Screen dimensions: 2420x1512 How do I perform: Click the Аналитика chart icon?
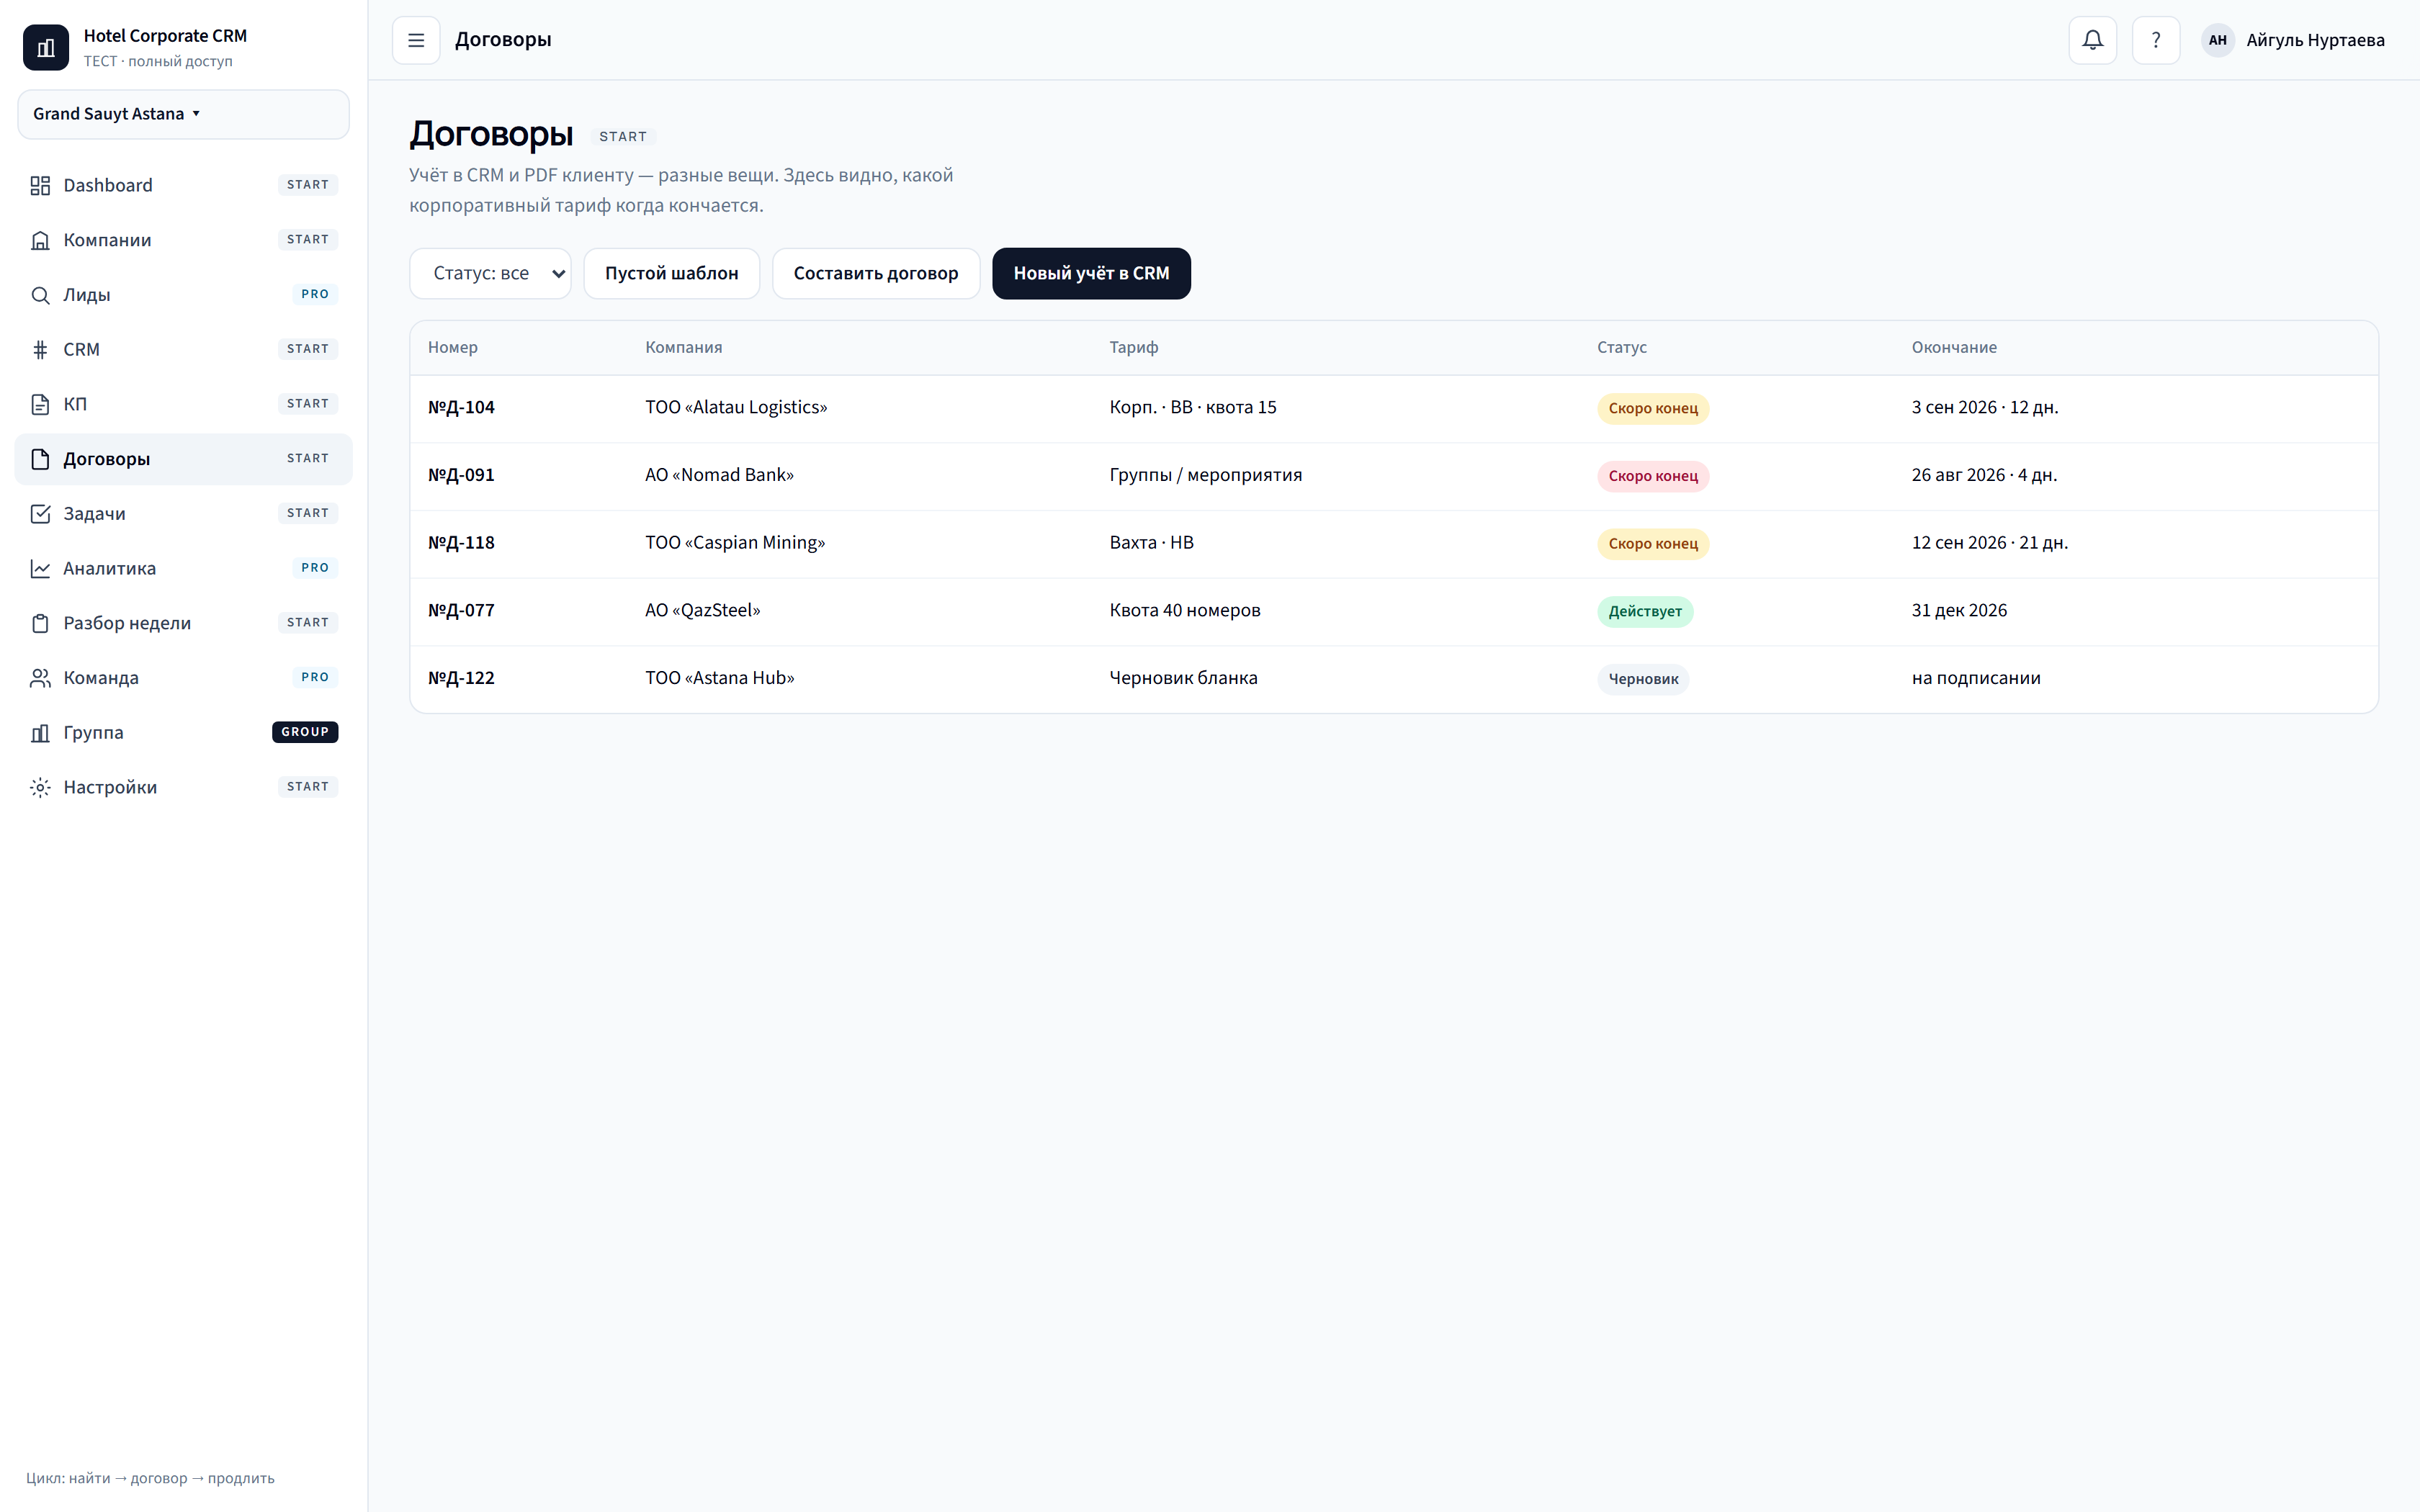[40, 568]
